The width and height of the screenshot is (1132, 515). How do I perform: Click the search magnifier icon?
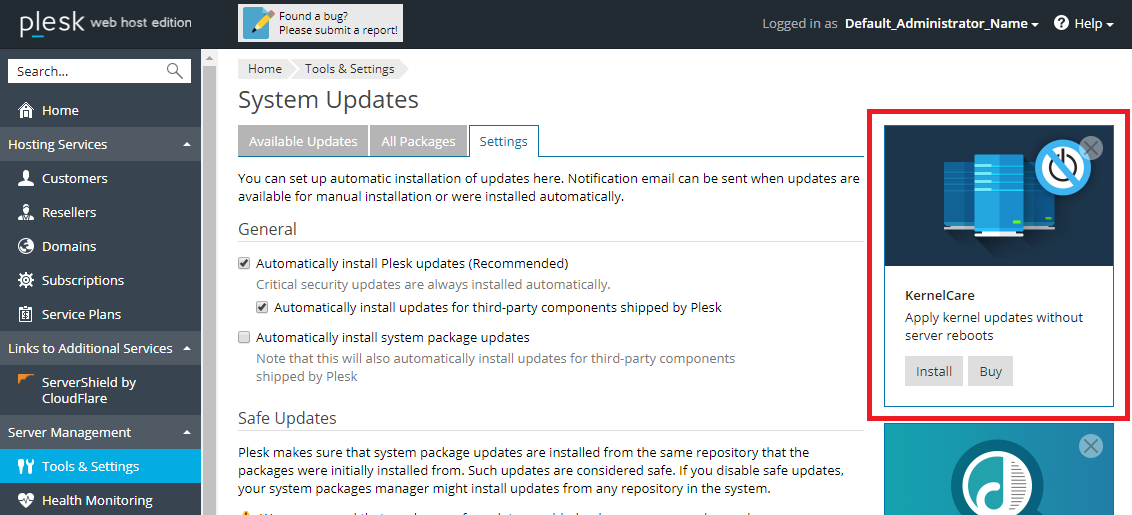pyautogui.click(x=175, y=71)
